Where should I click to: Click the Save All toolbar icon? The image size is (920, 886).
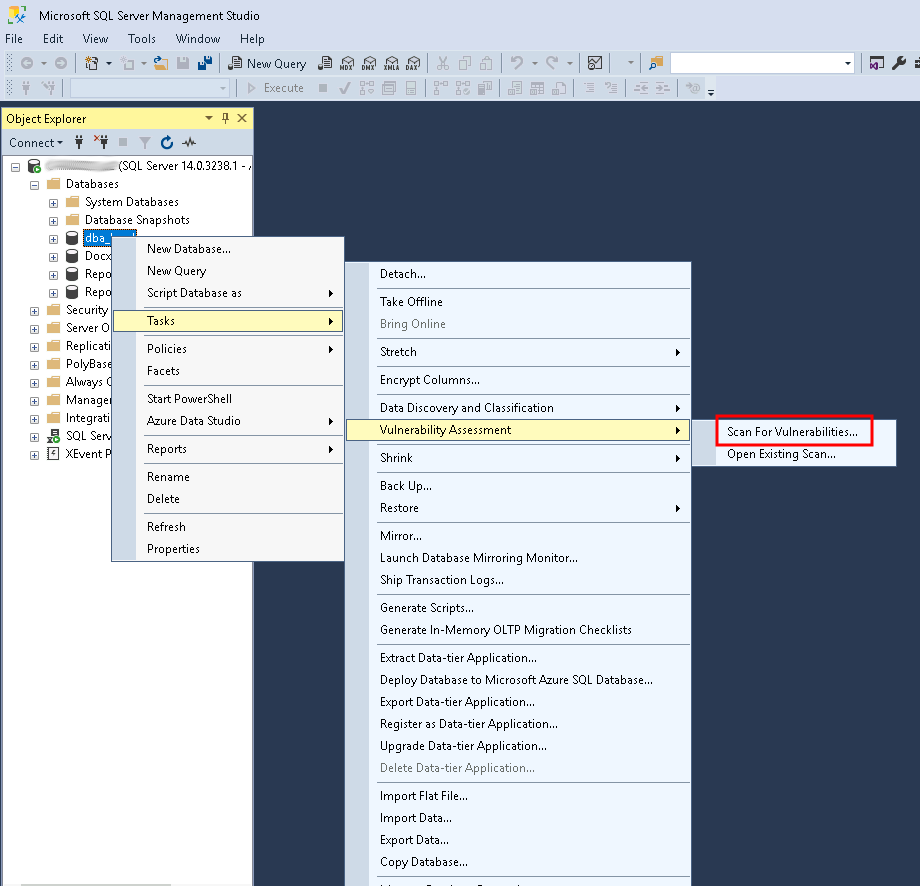pyautogui.click(x=205, y=63)
